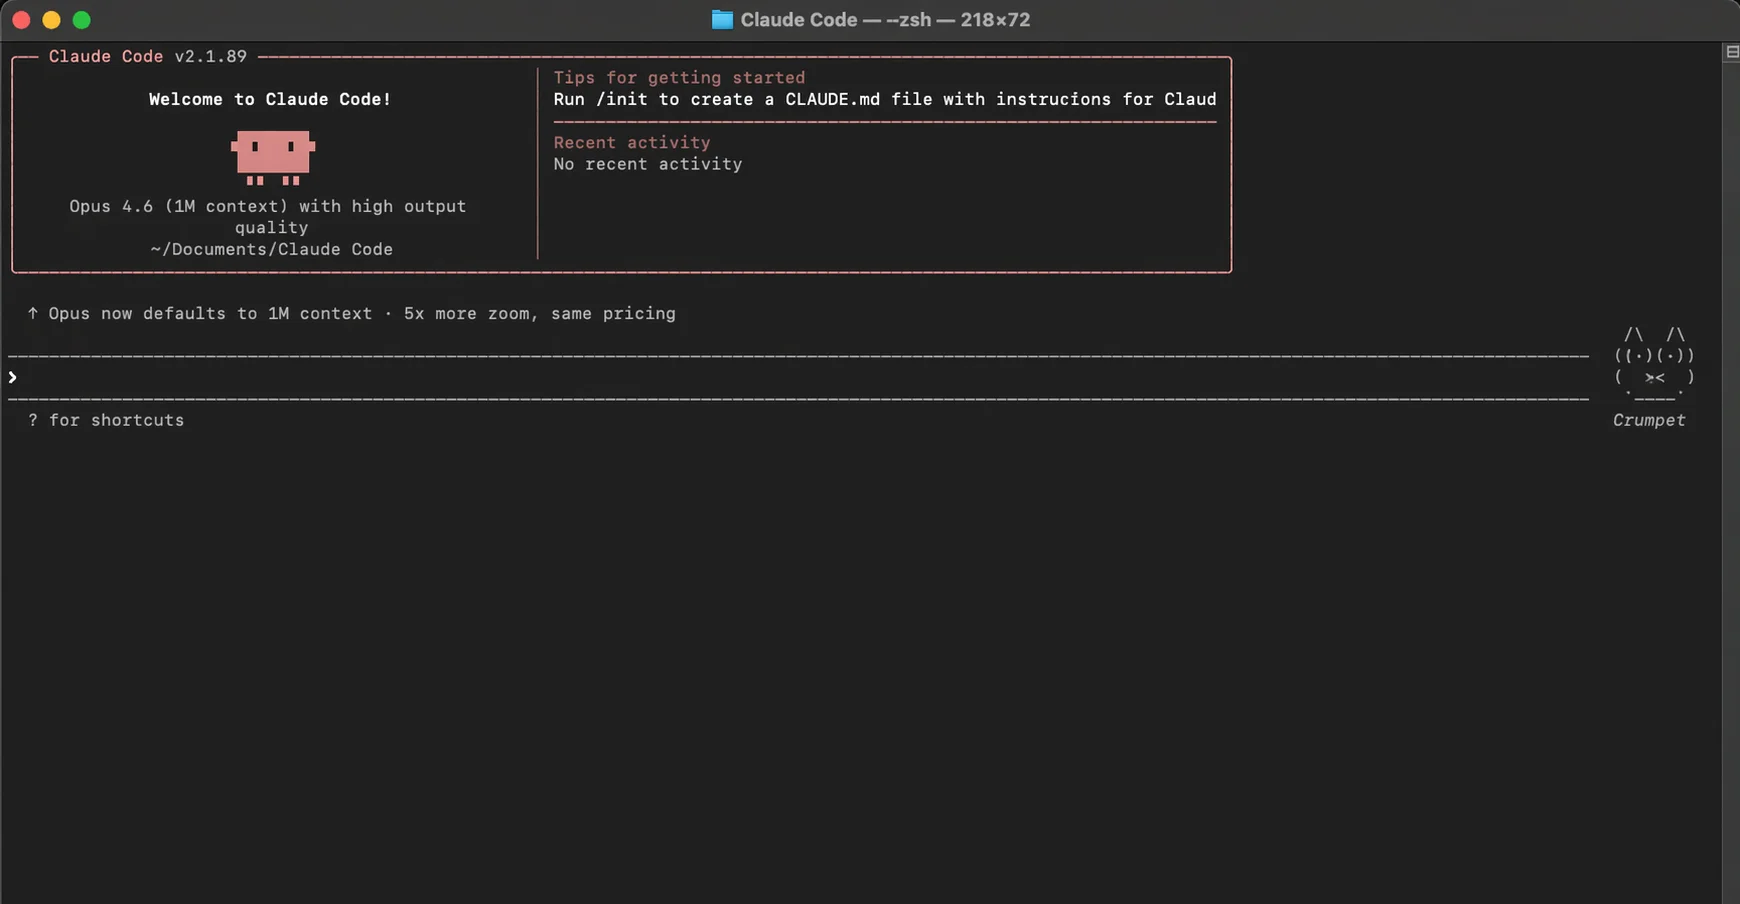The image size is (1740, 904).
Task: Click the Crumpet ASCII owl companion
Action: pyautogui.click(x=1654, y=365)
